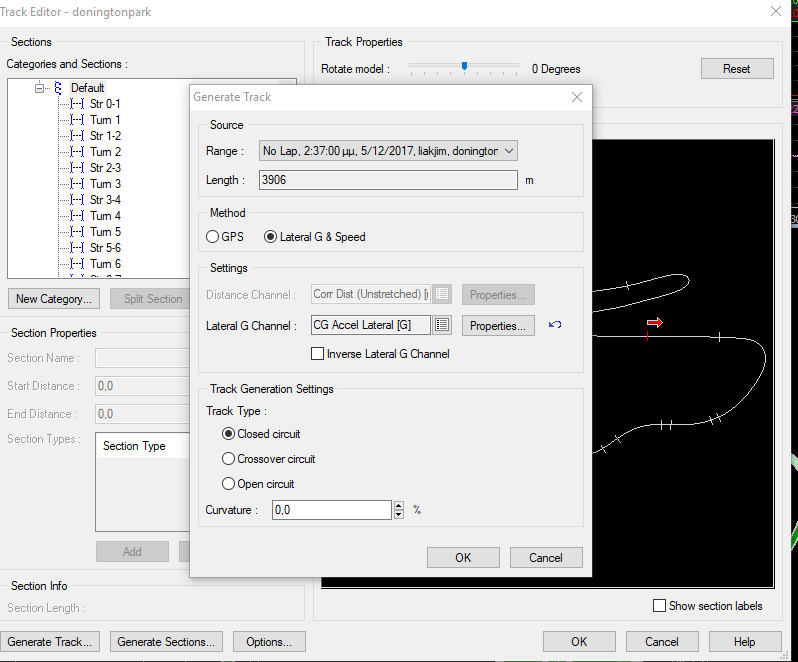Click New Category button
798x662 pixels.
(x=54, y=299)
